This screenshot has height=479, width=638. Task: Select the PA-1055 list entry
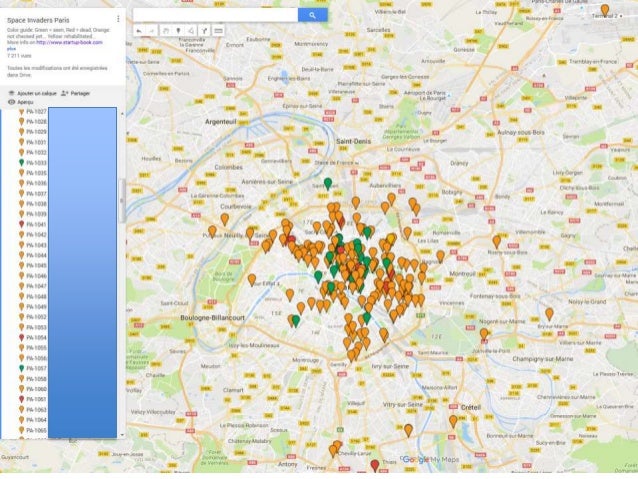click(x=33, y=348)
